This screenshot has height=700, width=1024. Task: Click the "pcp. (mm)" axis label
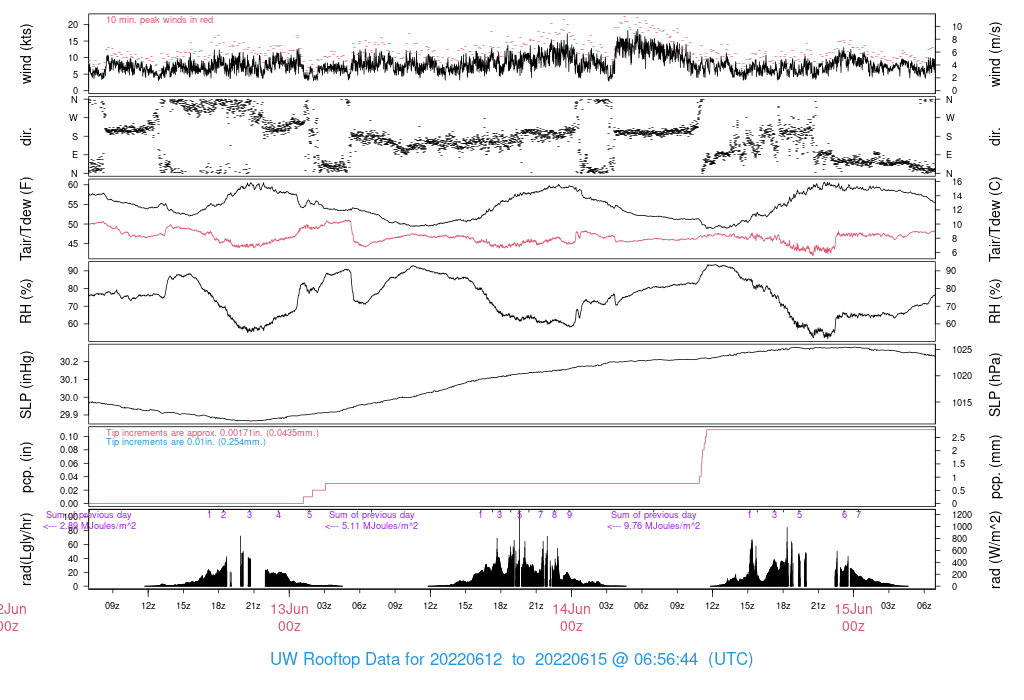(x=995, y=467)
